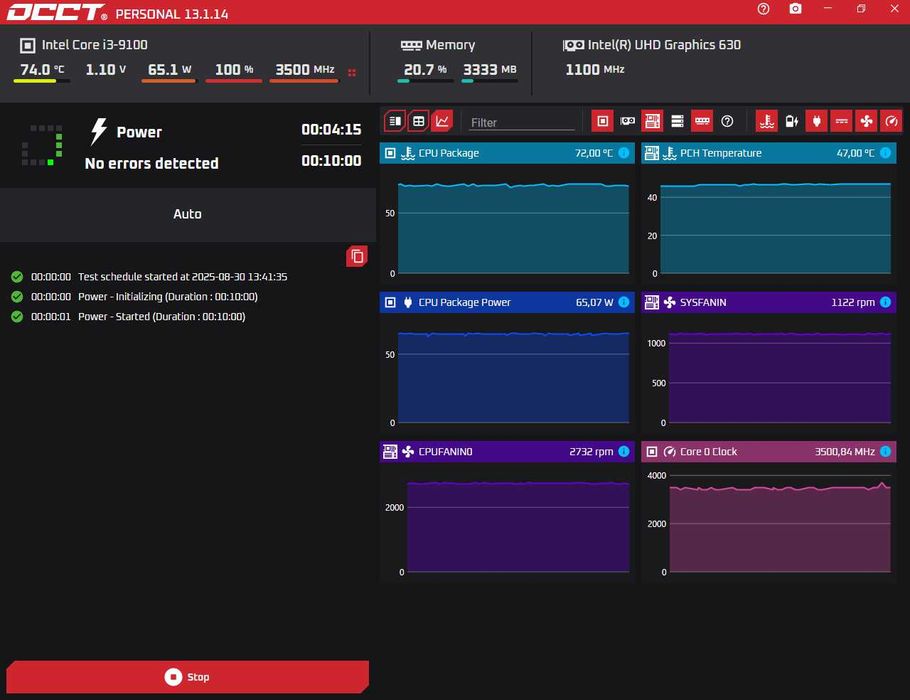Screen dimensions: 910x700
Task: Click the red dots beside 3500 MHz
Action: pos(352,73)
